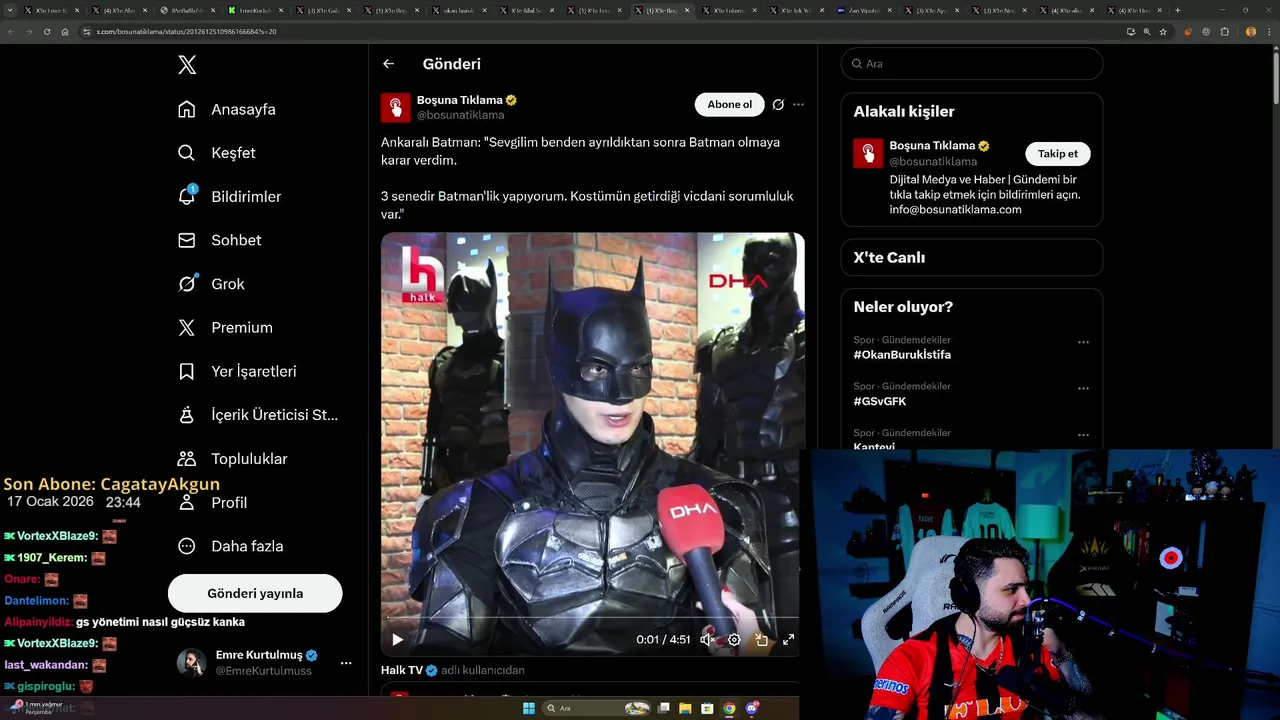1280x720 pixels.
Task: Click the browser address bar URL
Action: 186,32
